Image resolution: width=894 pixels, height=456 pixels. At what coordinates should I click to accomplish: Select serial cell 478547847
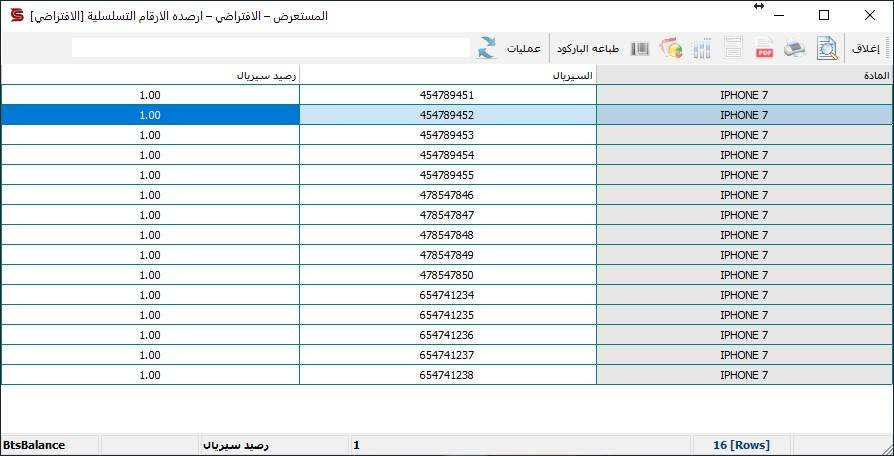tap(448, 215)
